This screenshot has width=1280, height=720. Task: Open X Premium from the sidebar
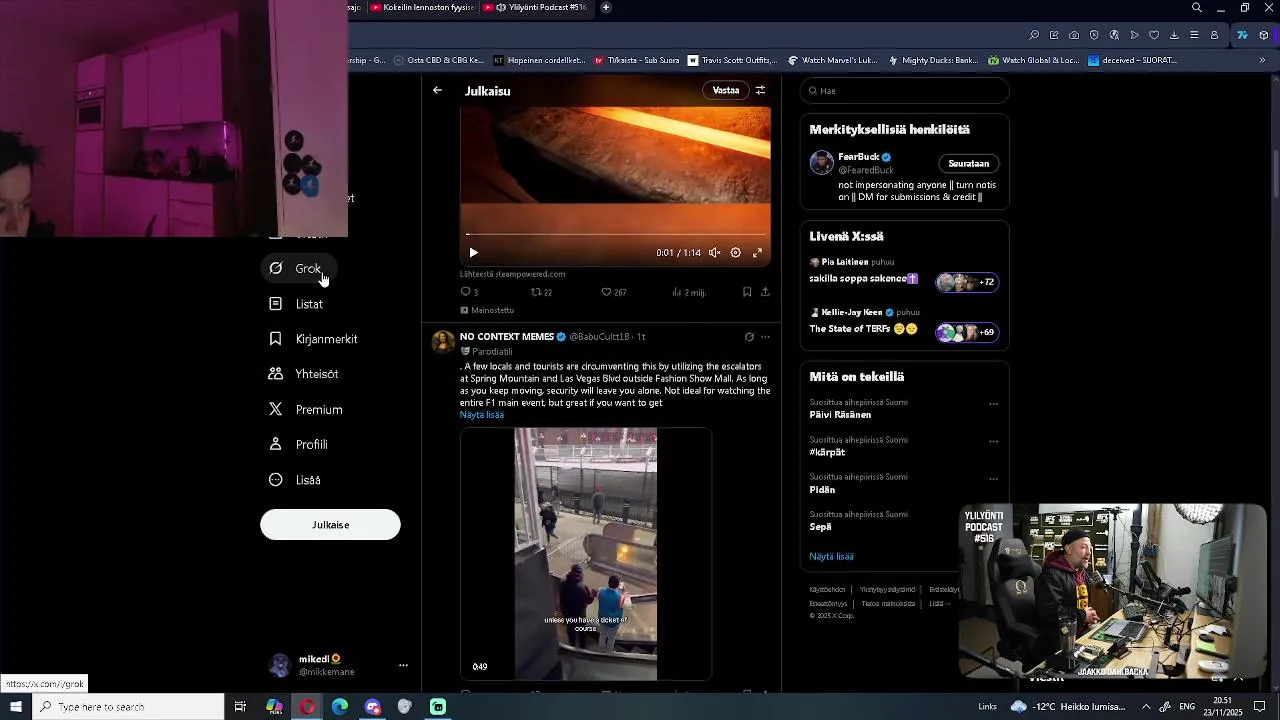point(306,410)
